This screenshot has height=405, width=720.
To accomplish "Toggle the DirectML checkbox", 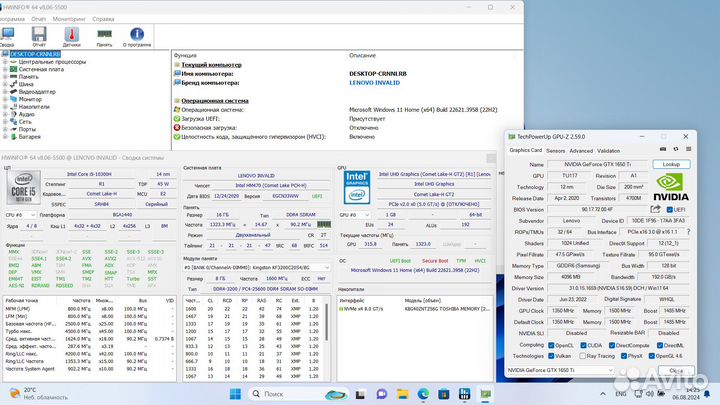I will (x=659, y=345).
